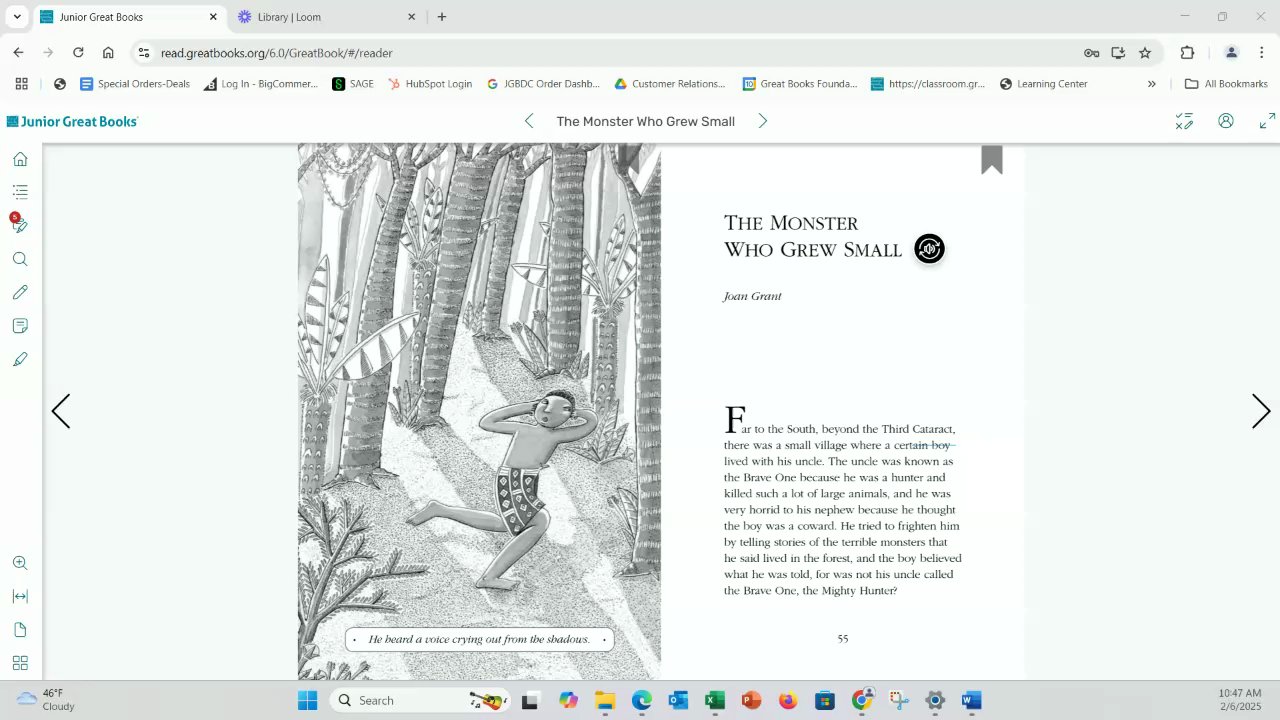Open the table of contents list icon
1280x720 pixels.
point(20,192)
